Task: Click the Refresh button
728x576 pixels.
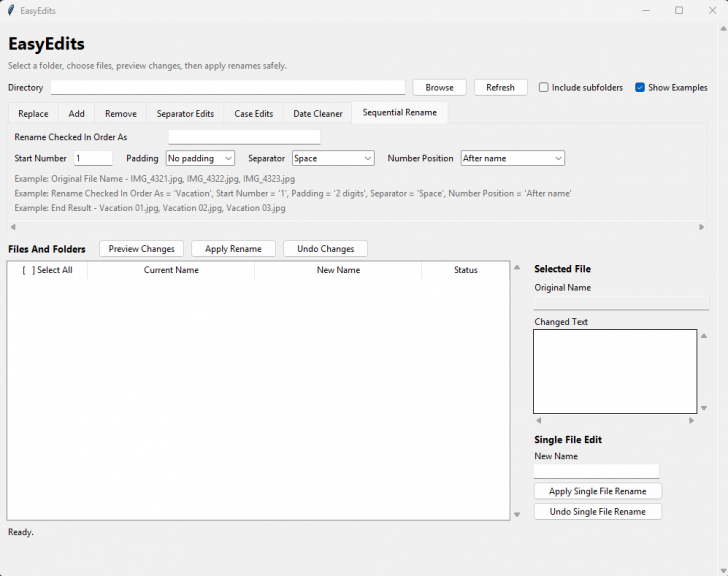Action: point(500,88)
